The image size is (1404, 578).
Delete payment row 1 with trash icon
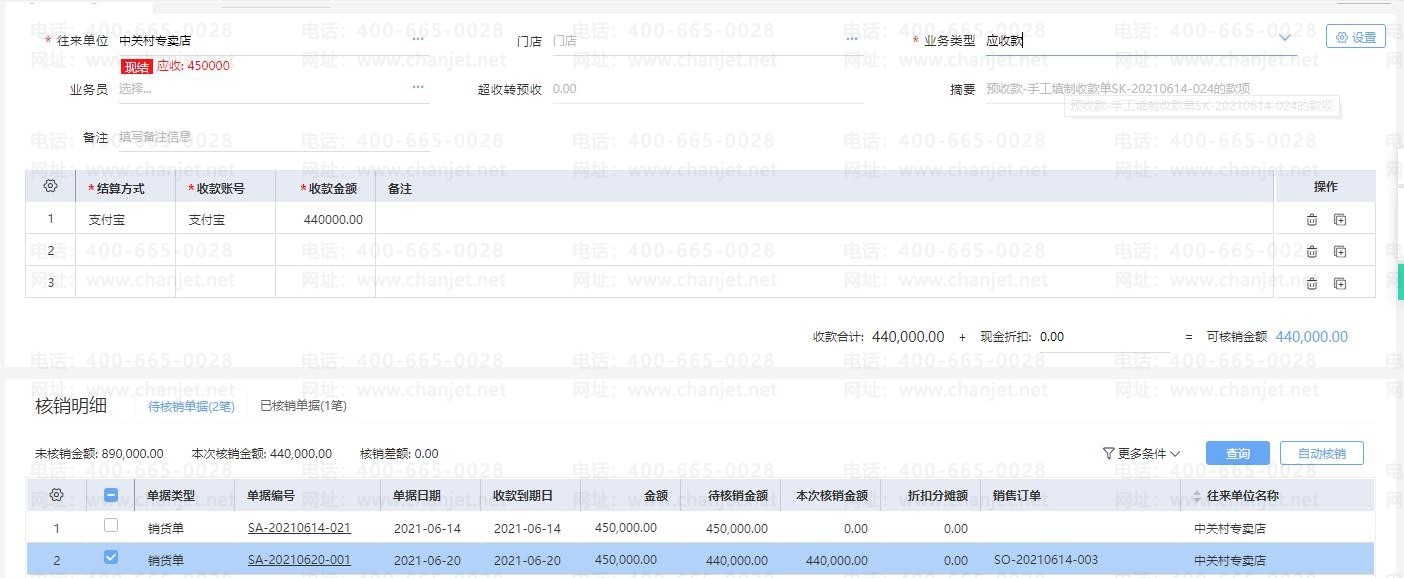point(1311,220)
